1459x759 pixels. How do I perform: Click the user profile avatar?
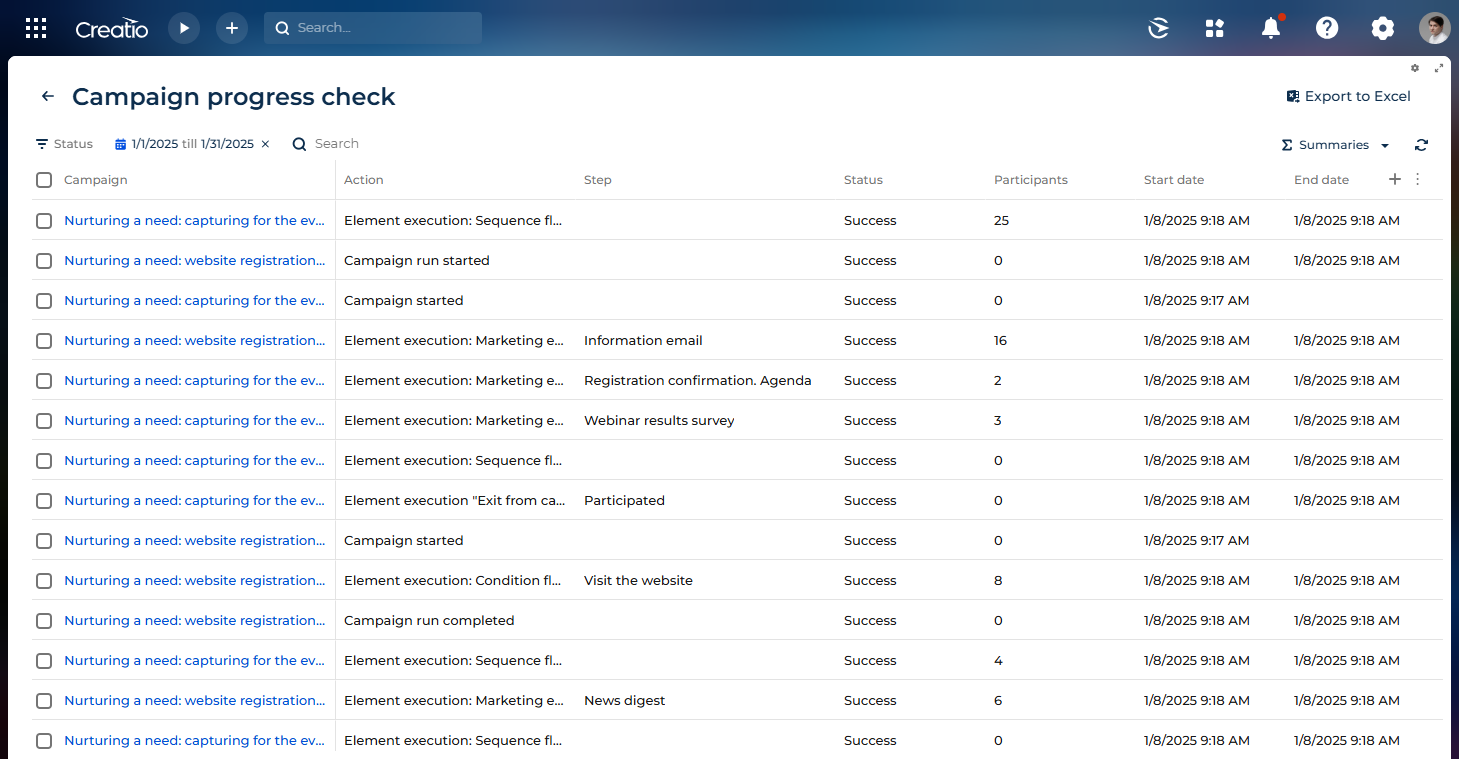click(1435, 28)
